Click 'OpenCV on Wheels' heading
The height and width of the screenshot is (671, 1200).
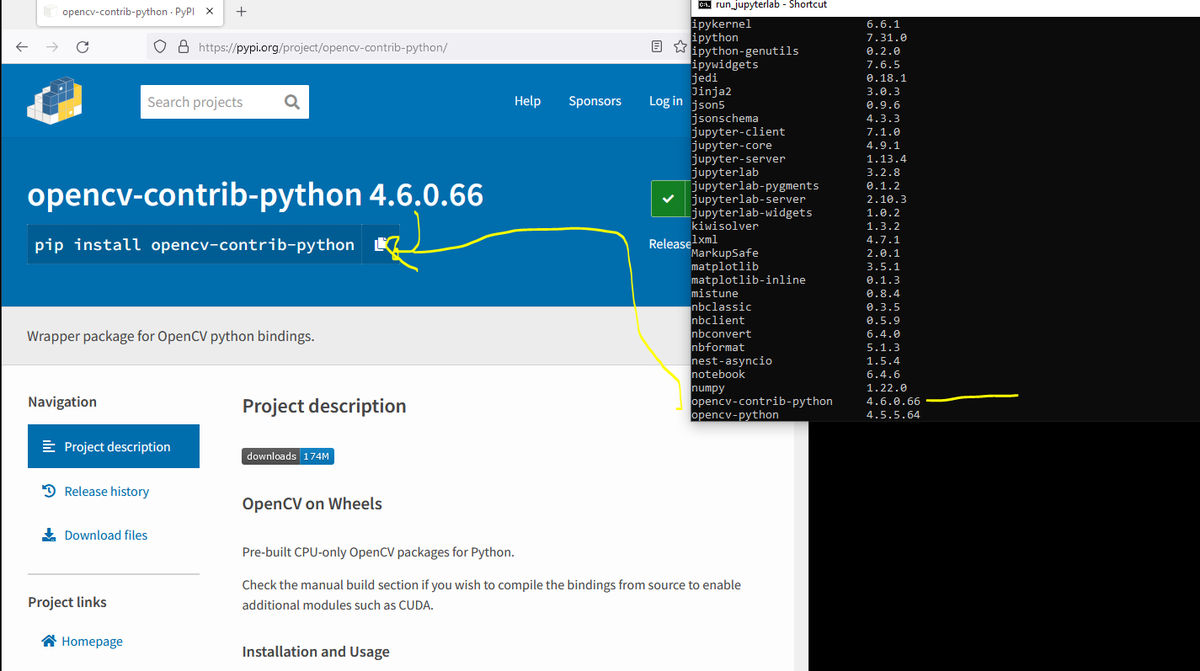(x=312, y=503)
